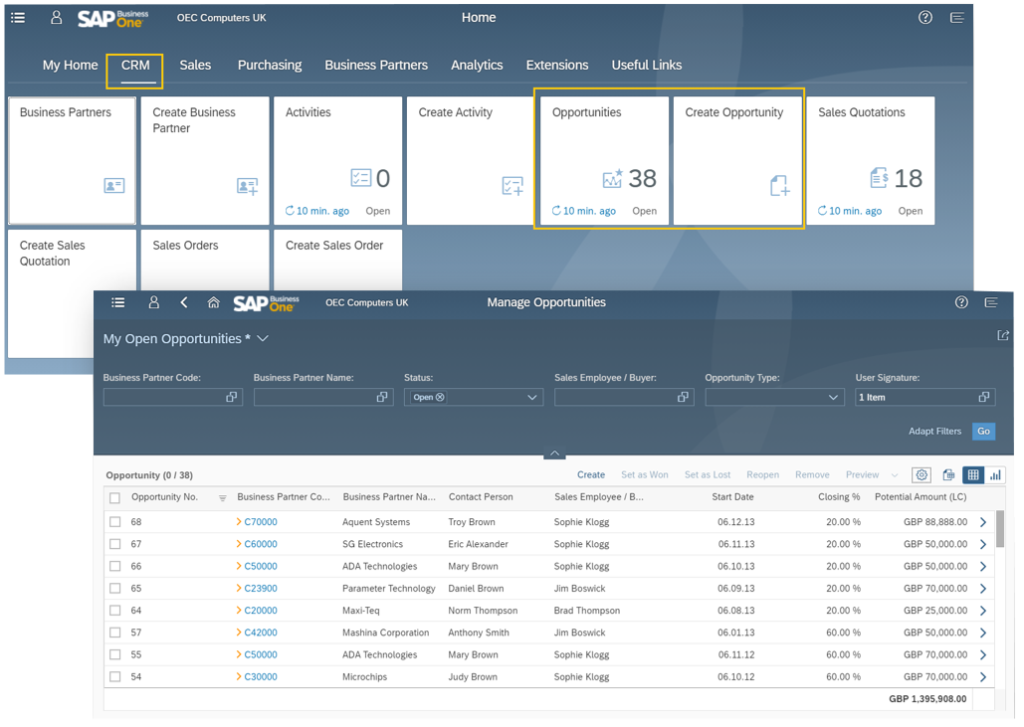Open the Activities tile

point(338,161)
